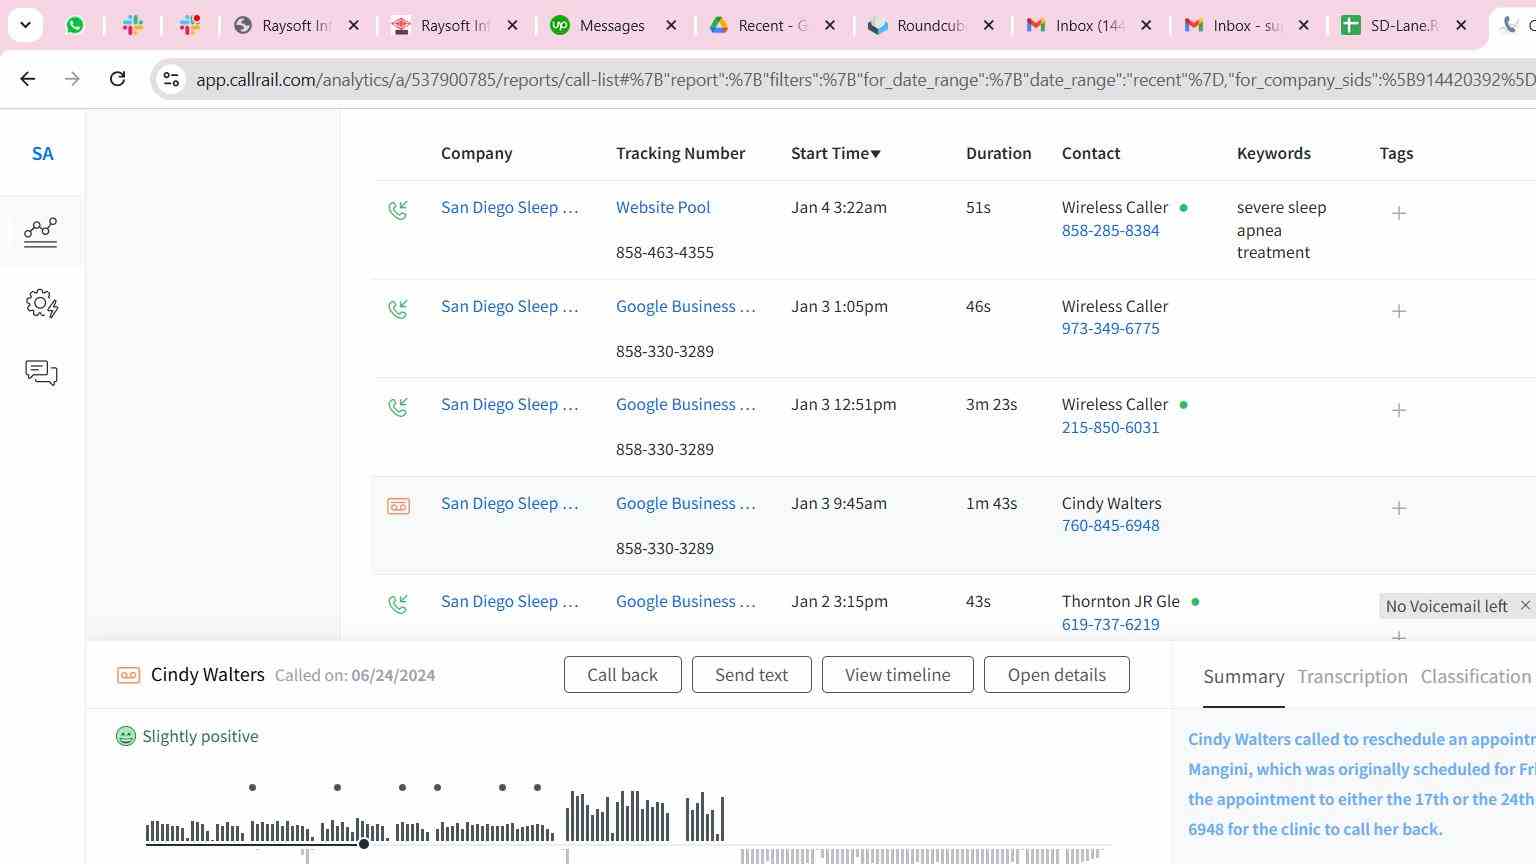
Task: Switch to WhatsApp browser tab
Action: pos(75,25)
